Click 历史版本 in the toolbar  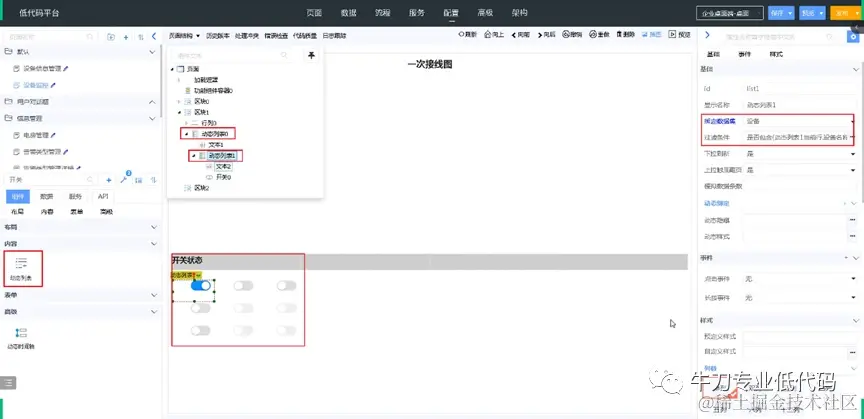pos(218,35)
